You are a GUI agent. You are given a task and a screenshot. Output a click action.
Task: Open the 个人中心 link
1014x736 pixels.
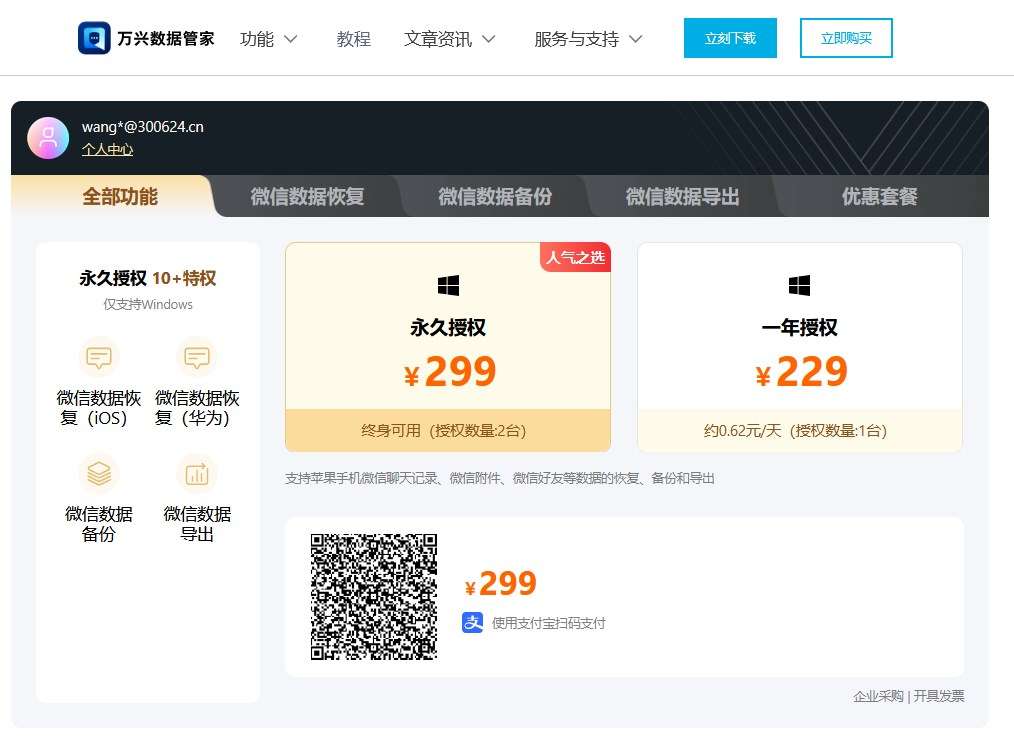point(107,149)
